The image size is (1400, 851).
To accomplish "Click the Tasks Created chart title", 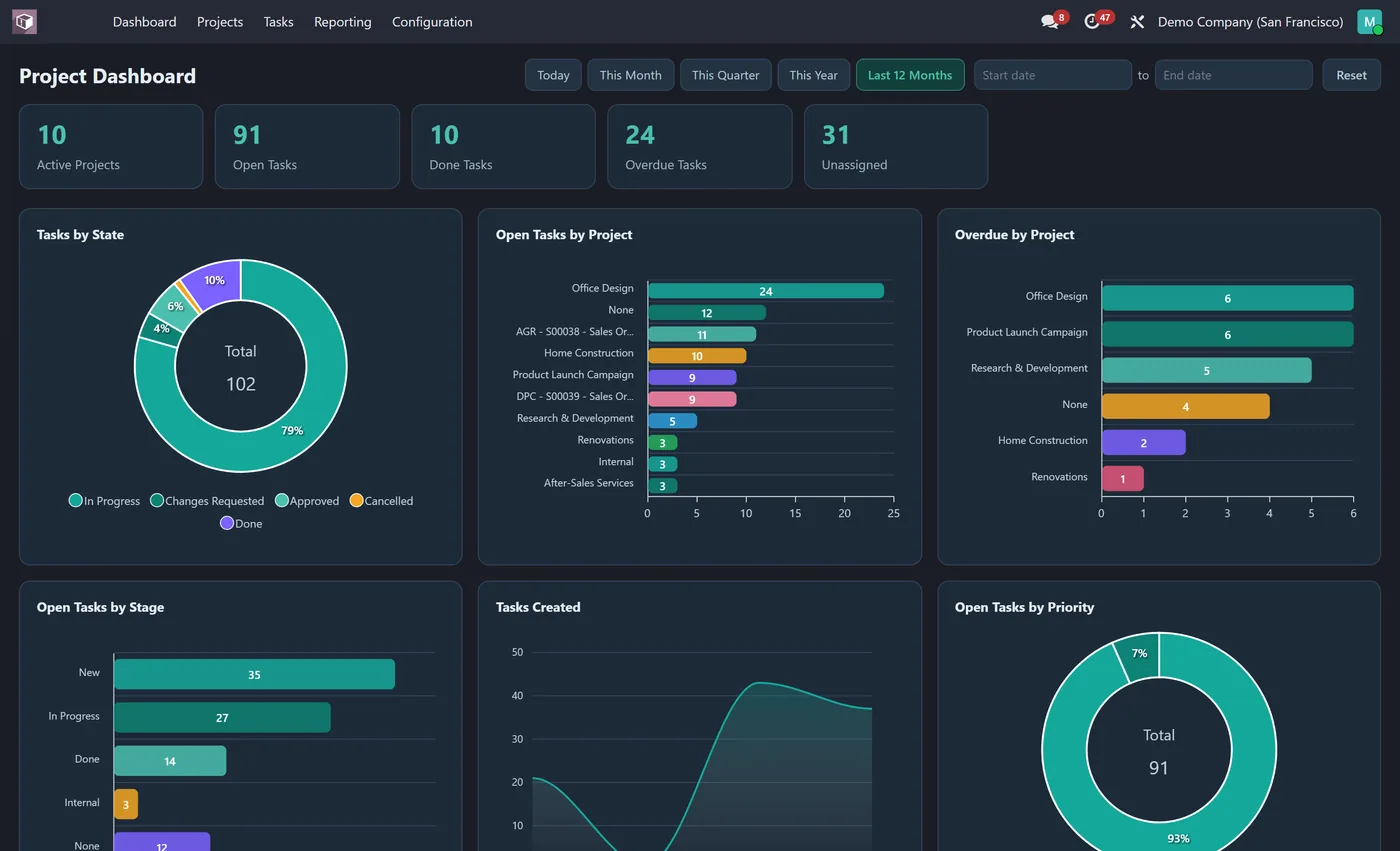I will [x=538, y=607].
